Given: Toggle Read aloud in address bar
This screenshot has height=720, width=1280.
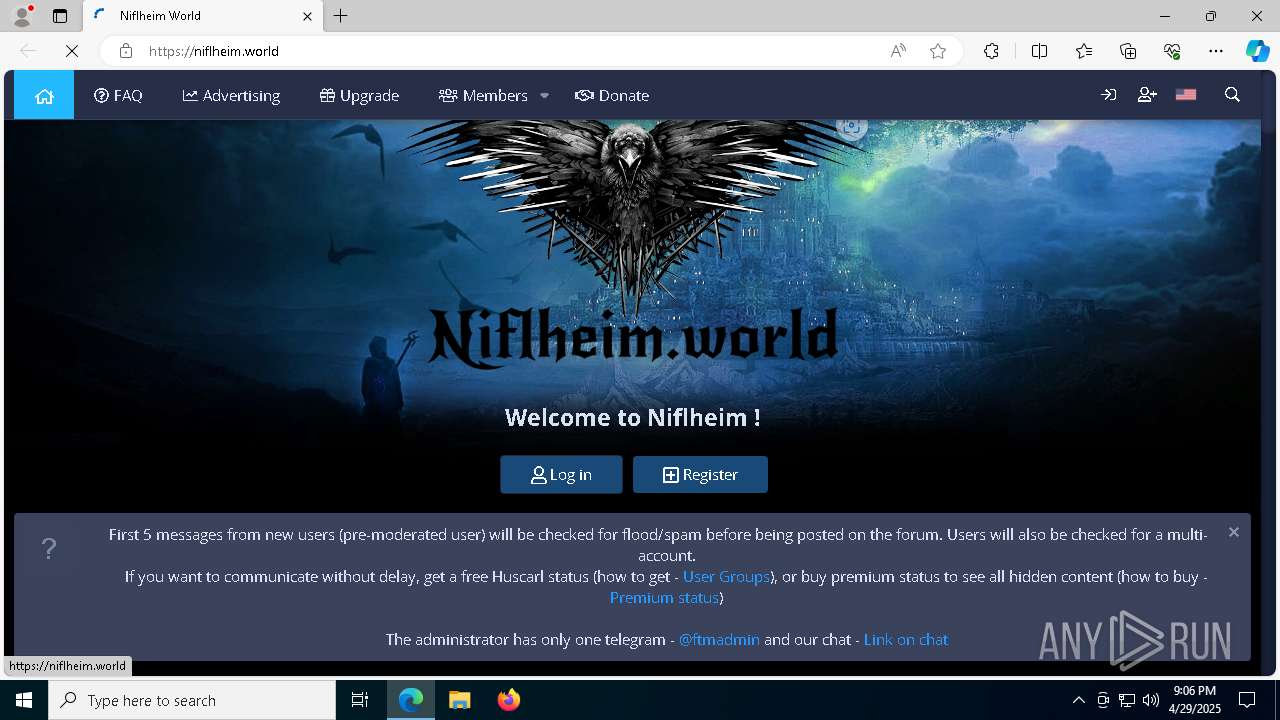Looking at the screenshot, I should 898,51.
